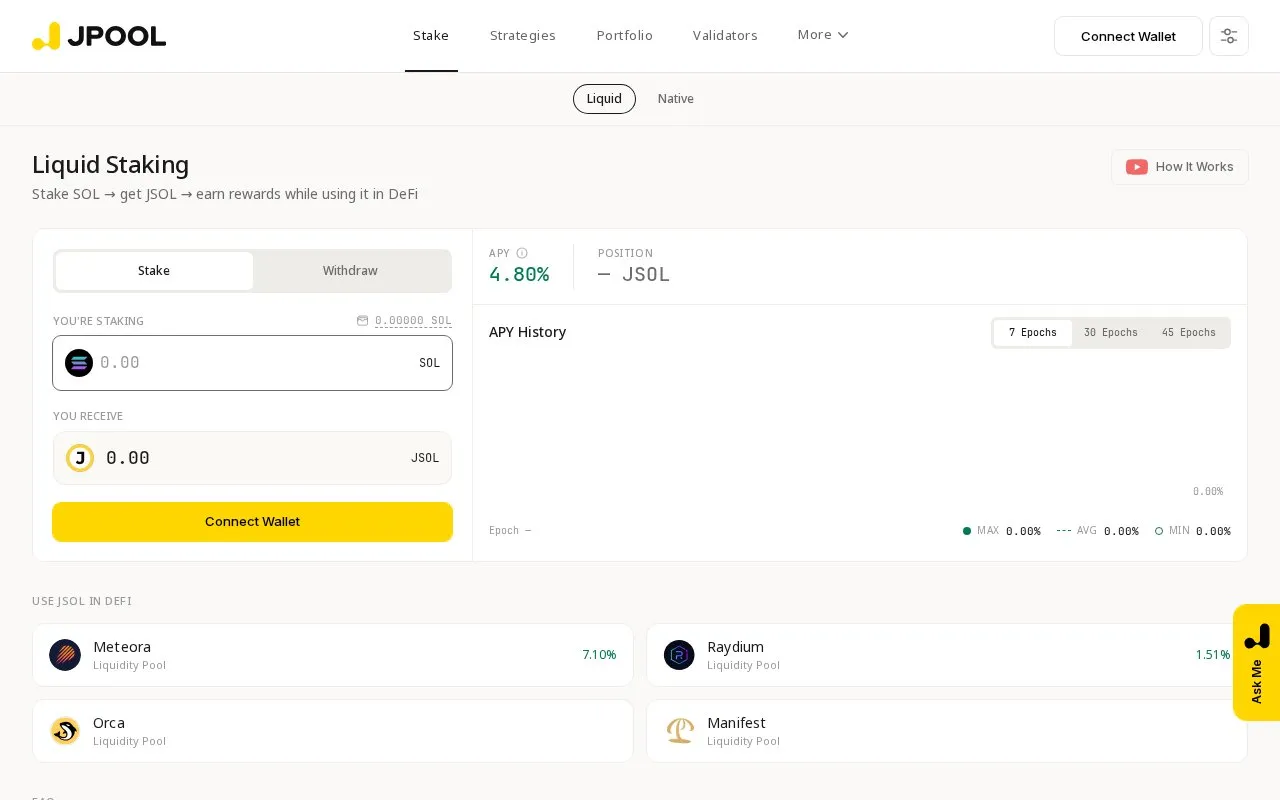Viewport: 1280px width, 800px height.
Task: Click the 0.00000 SOL balance link
Action: (x=413, y=321)
